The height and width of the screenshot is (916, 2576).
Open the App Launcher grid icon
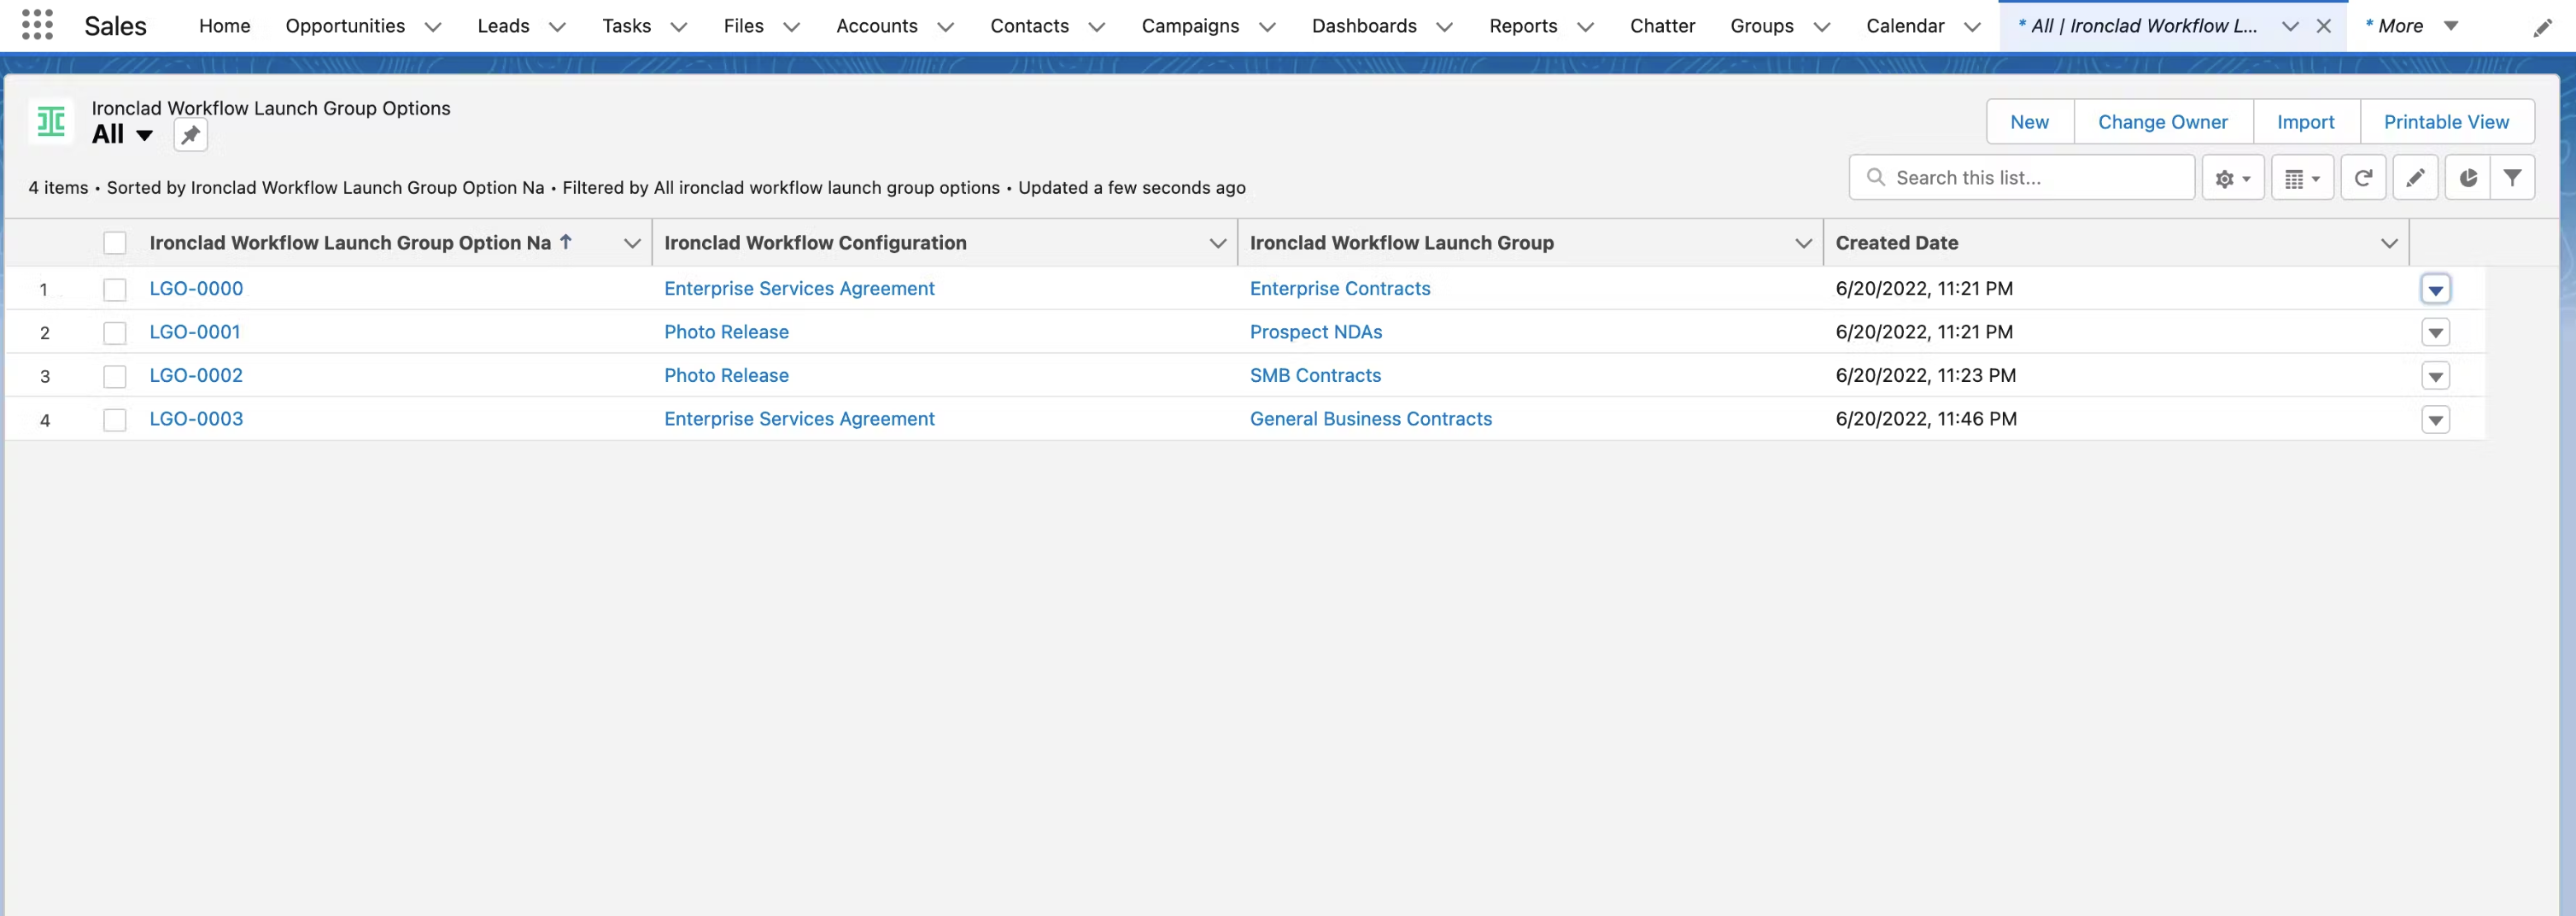pyautogui.click(x=37, y=25)
